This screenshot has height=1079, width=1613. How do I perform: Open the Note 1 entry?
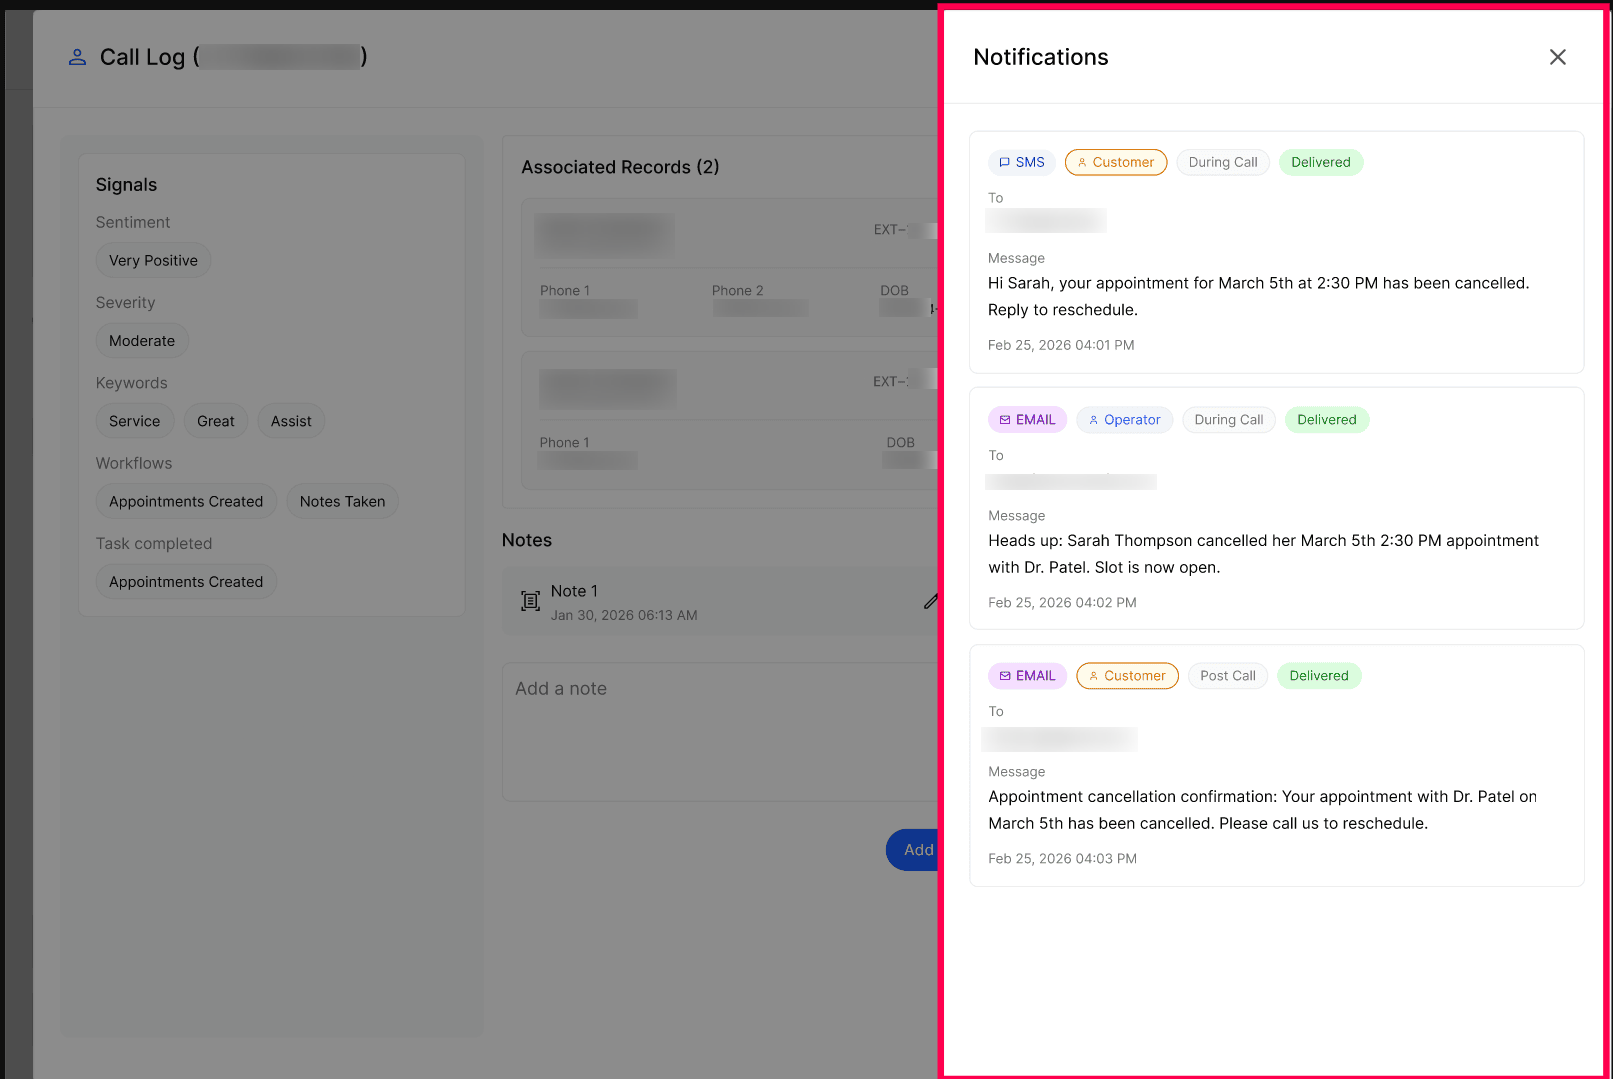tap(720, 601)
